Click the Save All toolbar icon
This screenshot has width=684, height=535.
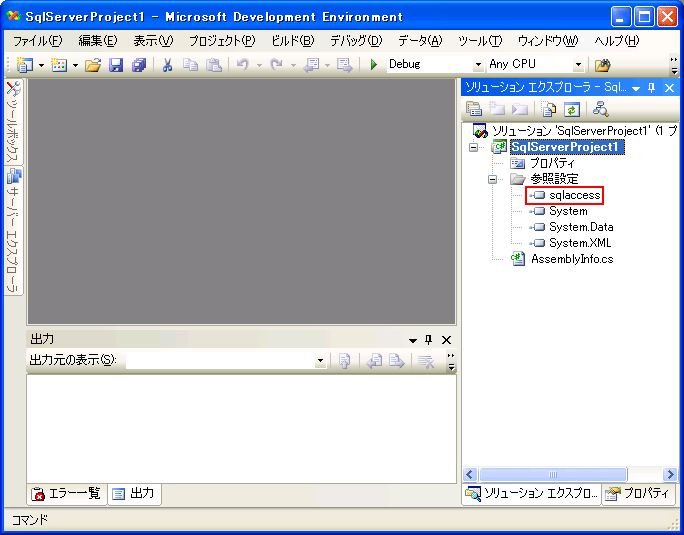139,65
